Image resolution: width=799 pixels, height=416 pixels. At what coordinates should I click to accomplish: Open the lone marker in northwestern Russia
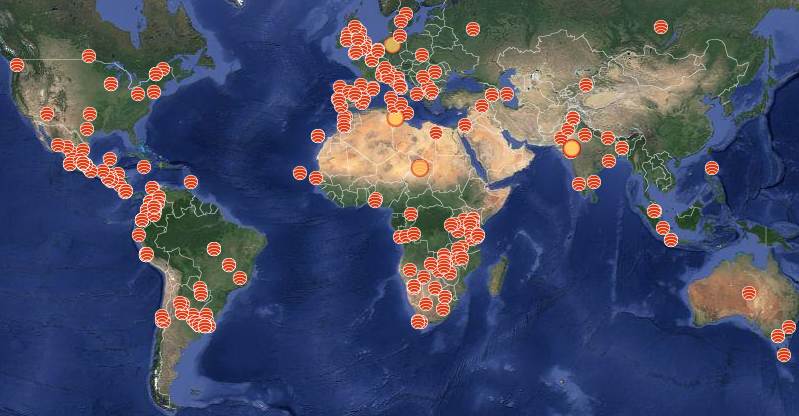473,29
